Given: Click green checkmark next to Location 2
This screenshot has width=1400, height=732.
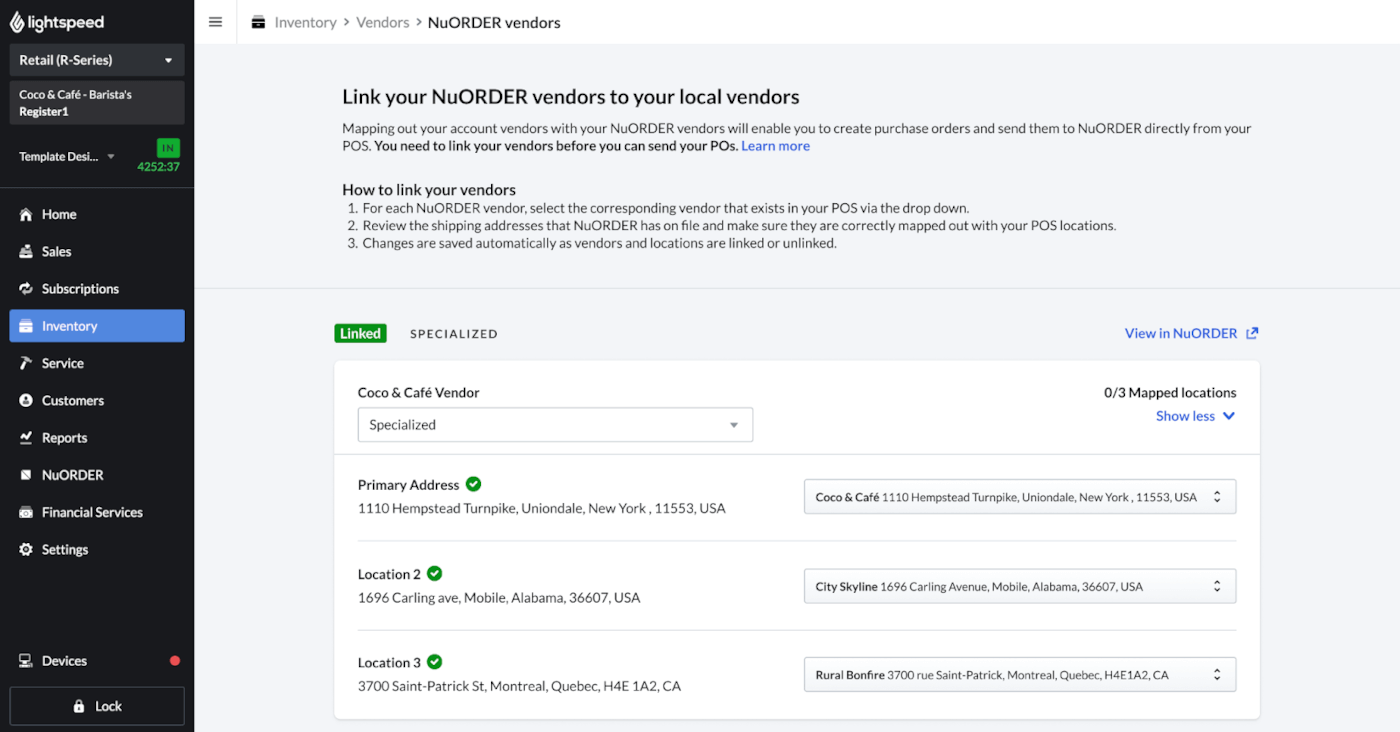Looking at the screenshot, I should (x=435, y=573).
